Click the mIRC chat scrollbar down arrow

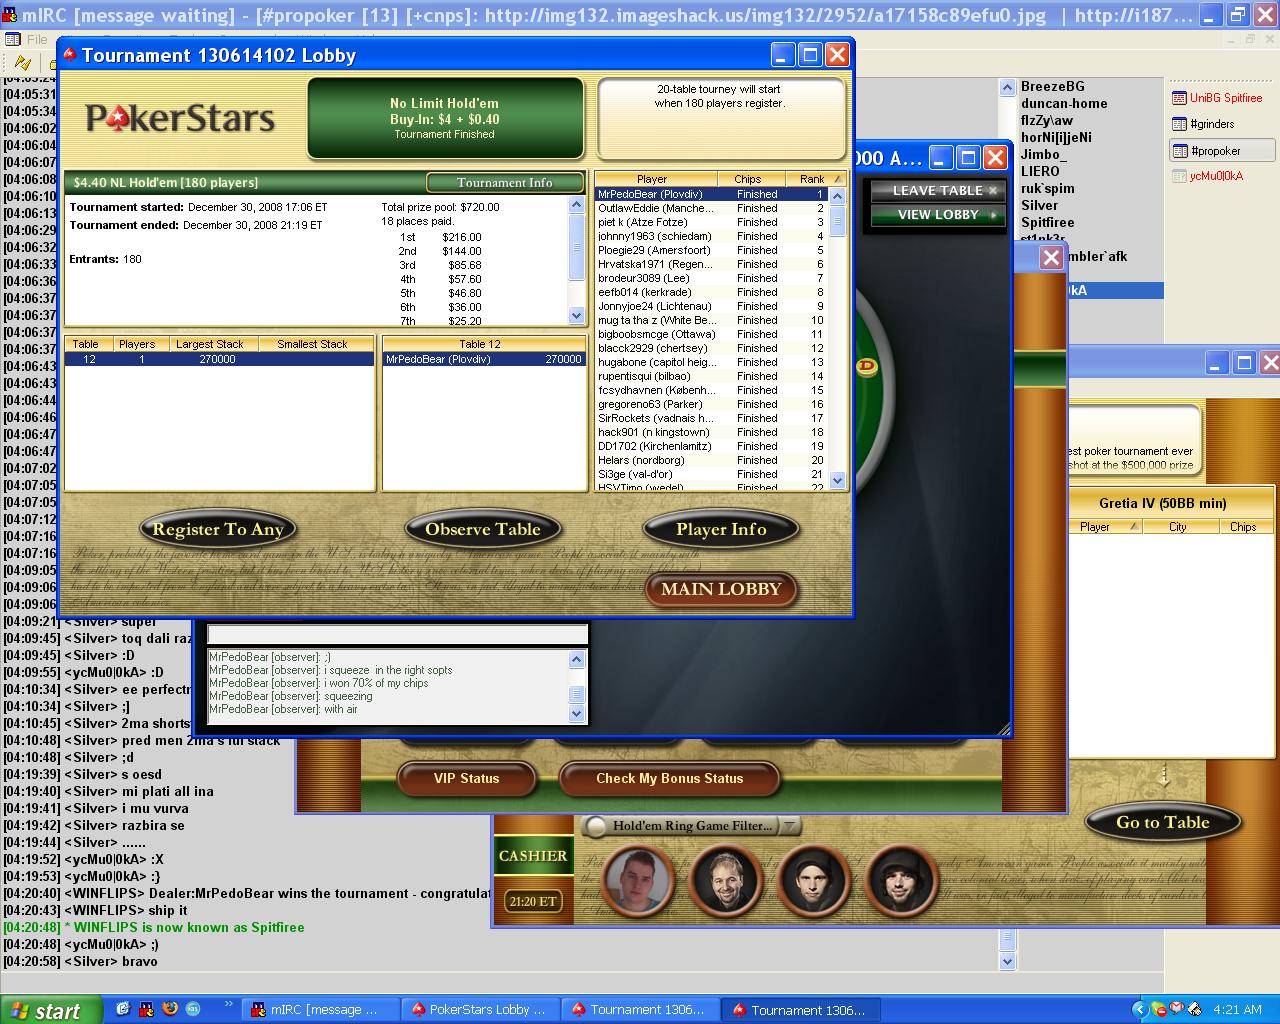(x=1007, y=961)
